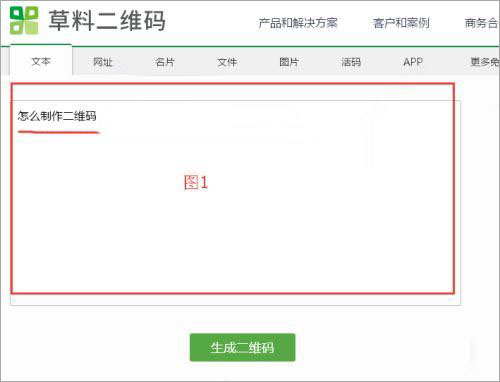Switch to the APP tab

(x=413, y=62)
